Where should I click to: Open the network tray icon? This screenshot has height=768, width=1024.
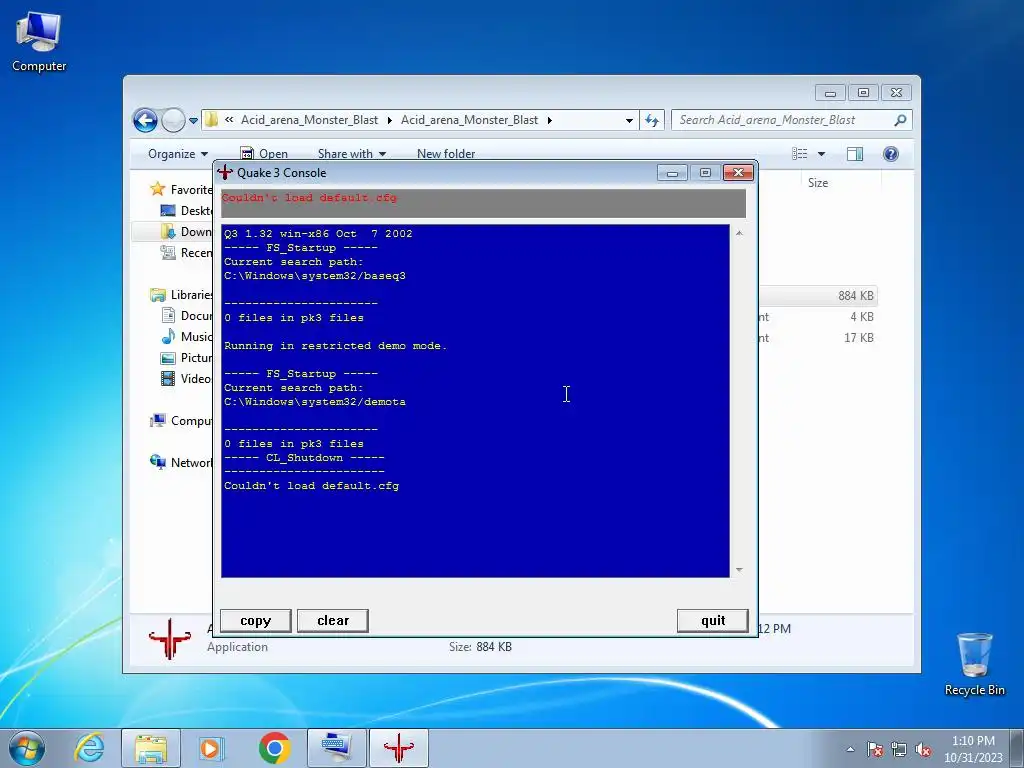pyautogui.click(x=899, y=749)
